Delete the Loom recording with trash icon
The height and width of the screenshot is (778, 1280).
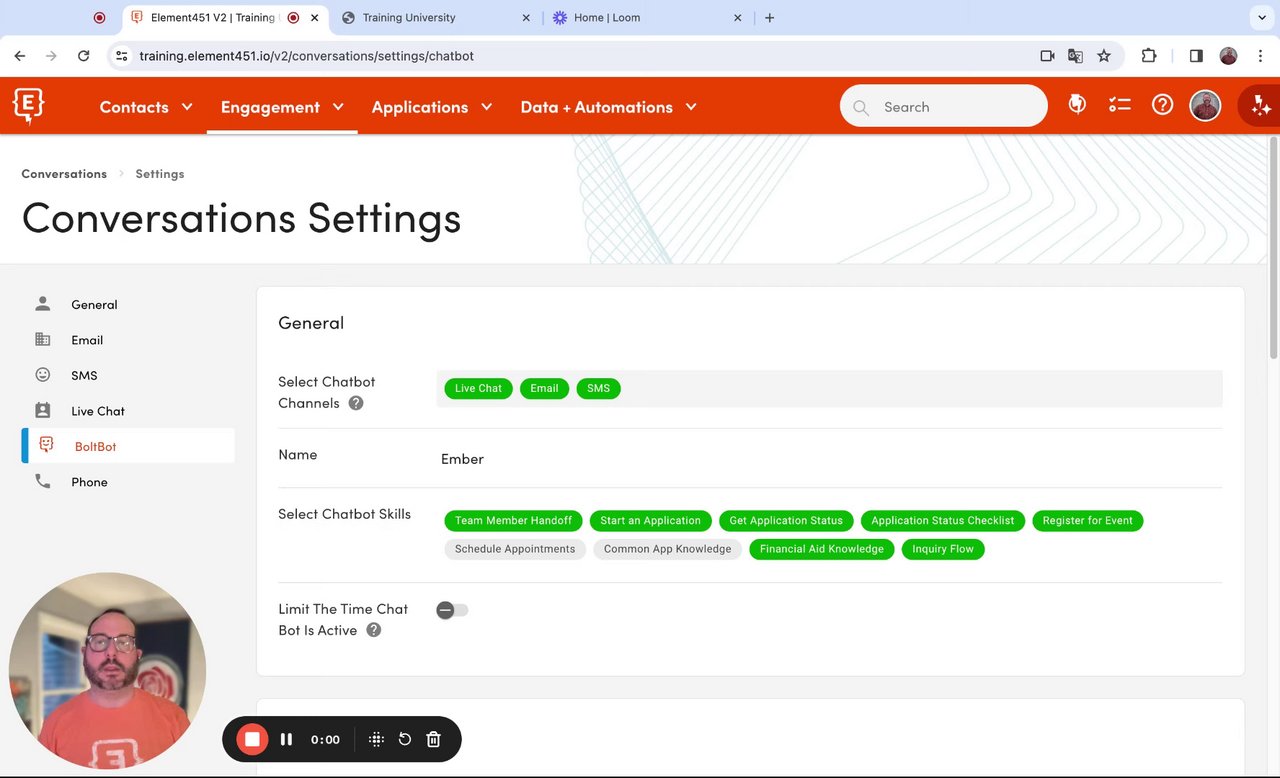point(433,739)
